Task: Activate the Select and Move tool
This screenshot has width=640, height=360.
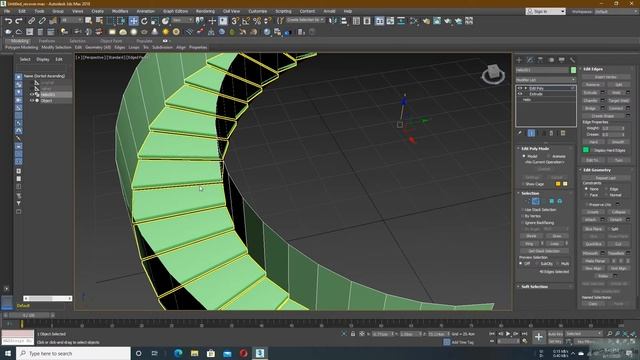Action: pyautogui.click(x=133, y=21)
